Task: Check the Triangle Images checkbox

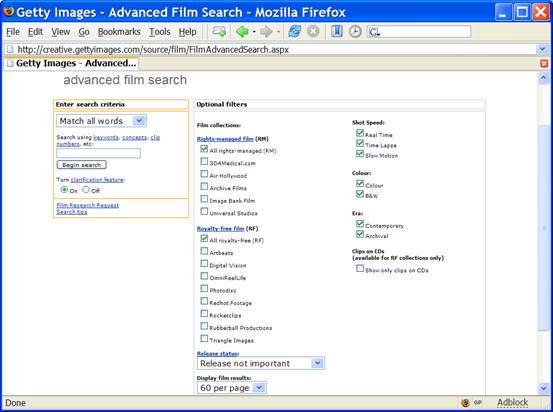Action: click(204, 339)
